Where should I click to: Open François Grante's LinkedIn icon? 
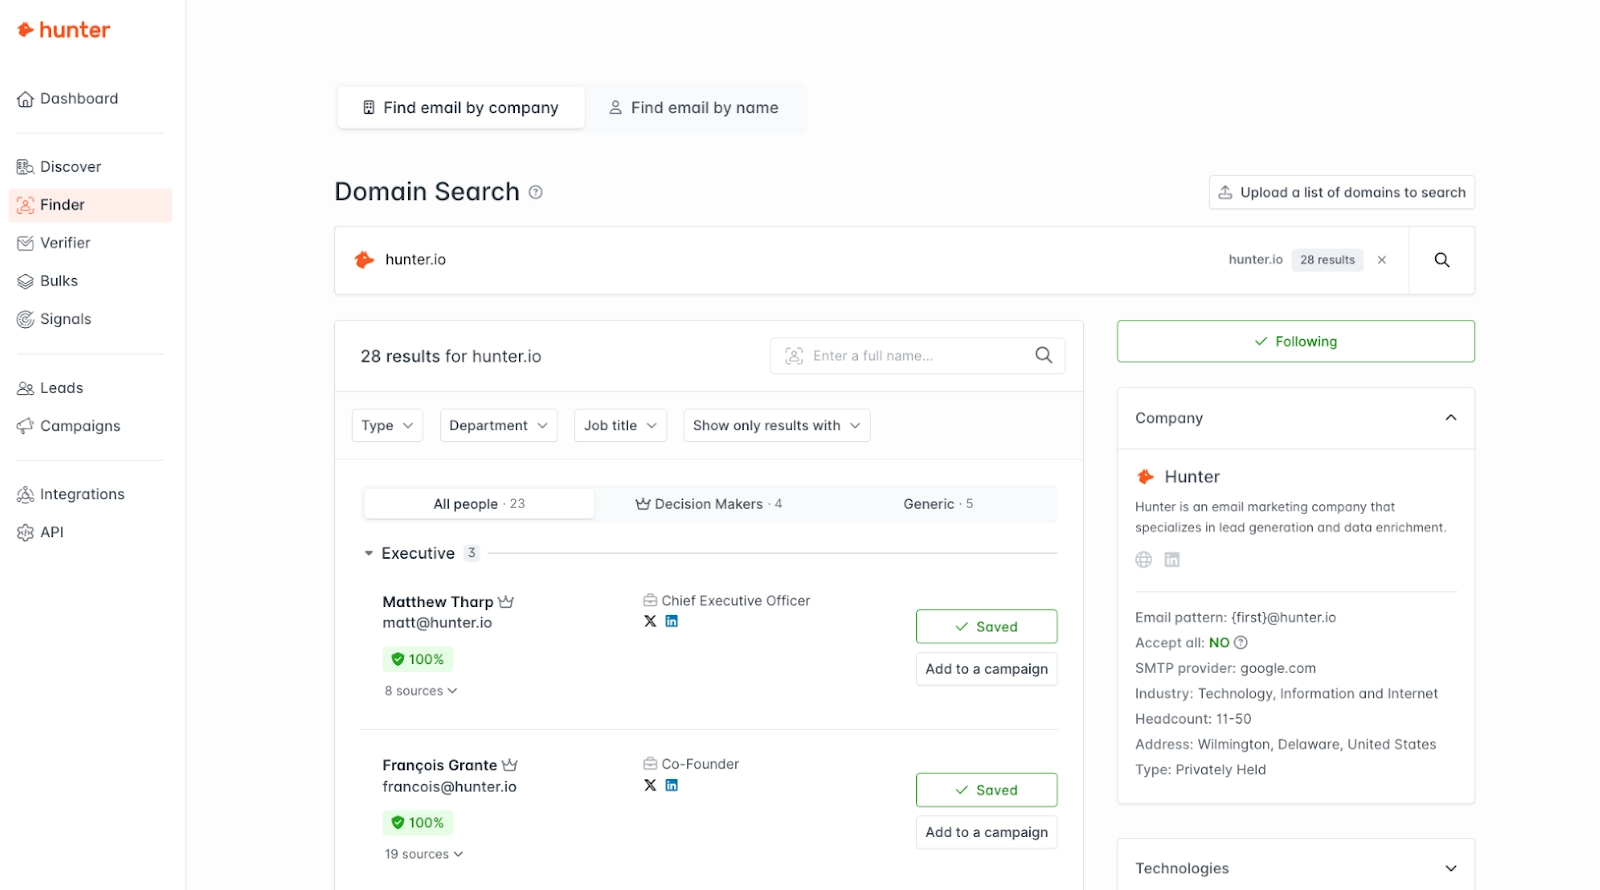click(672, 785)
